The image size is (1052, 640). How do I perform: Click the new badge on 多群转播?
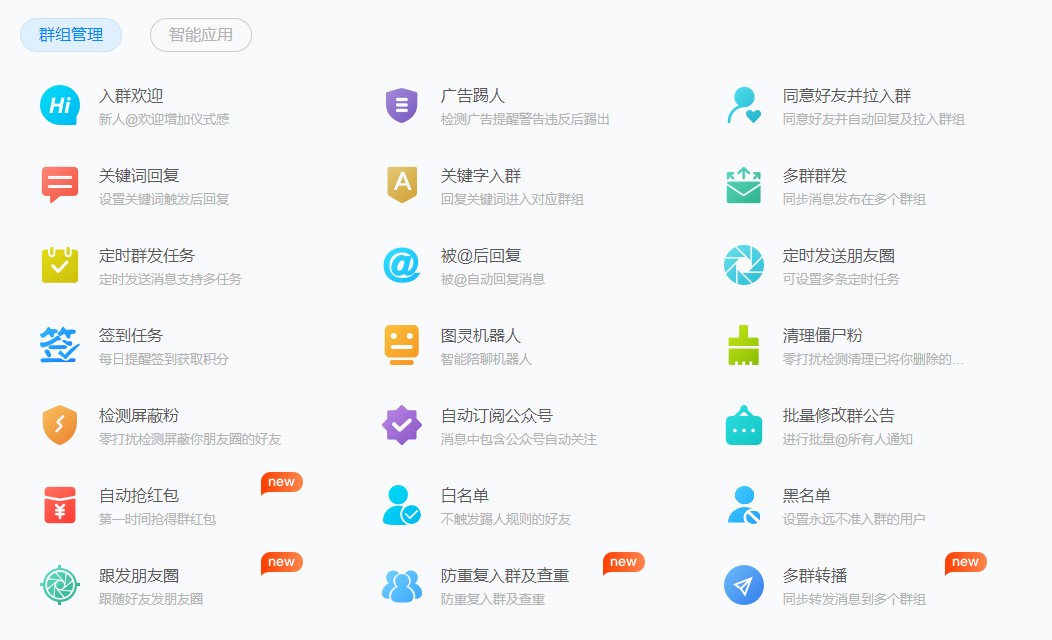pyautogui.click(x=965, y=562)
